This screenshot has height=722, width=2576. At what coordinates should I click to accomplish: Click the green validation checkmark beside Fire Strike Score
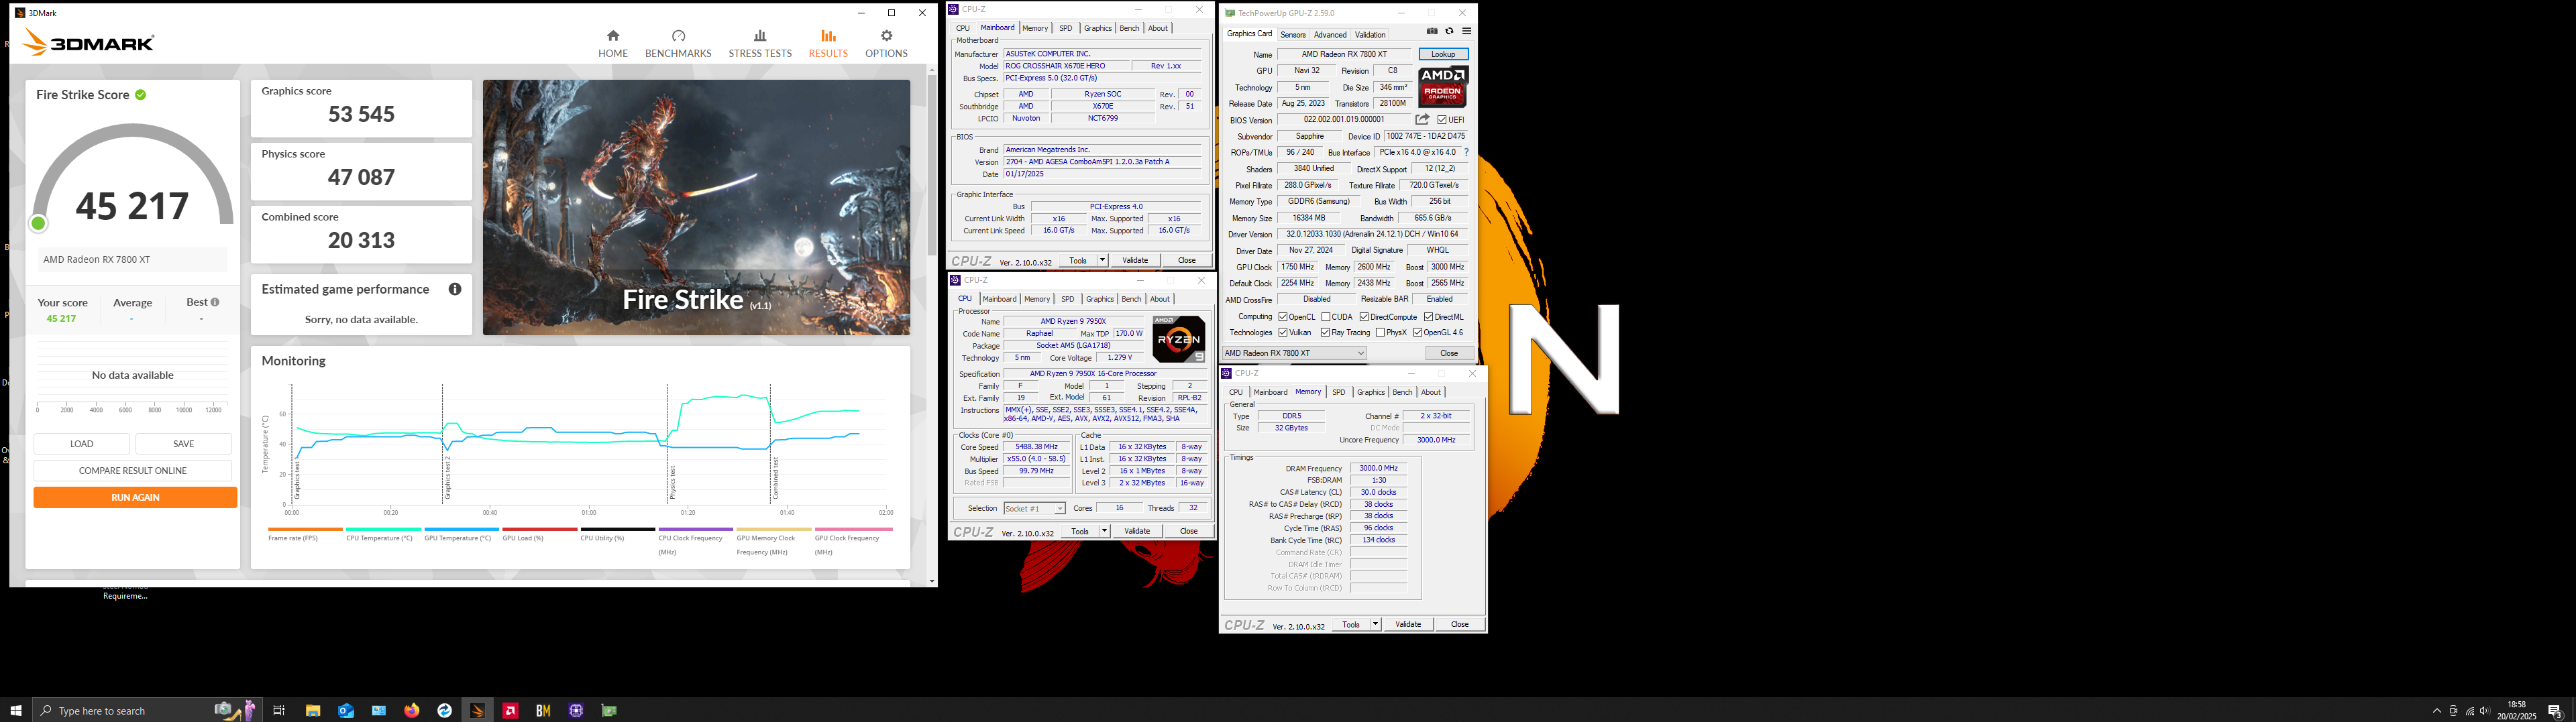[141, 95]
